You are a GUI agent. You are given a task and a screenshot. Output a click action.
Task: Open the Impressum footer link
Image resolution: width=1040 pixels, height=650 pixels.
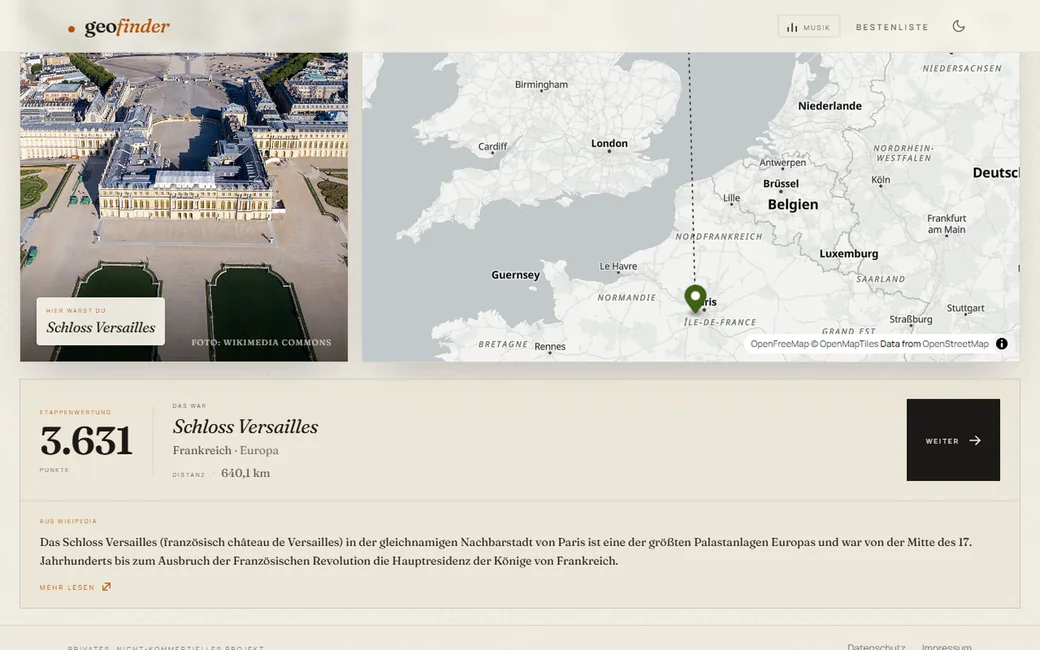[x=946, y=646]
